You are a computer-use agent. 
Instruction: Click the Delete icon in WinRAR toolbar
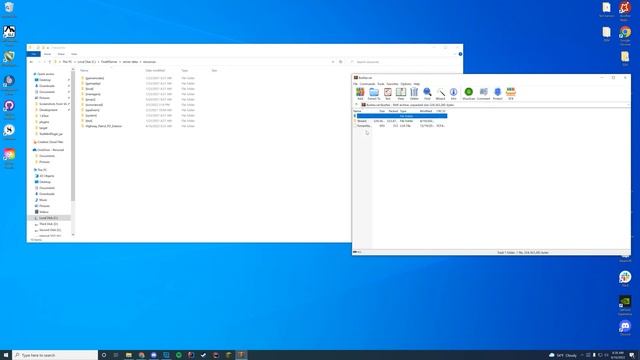414,93
